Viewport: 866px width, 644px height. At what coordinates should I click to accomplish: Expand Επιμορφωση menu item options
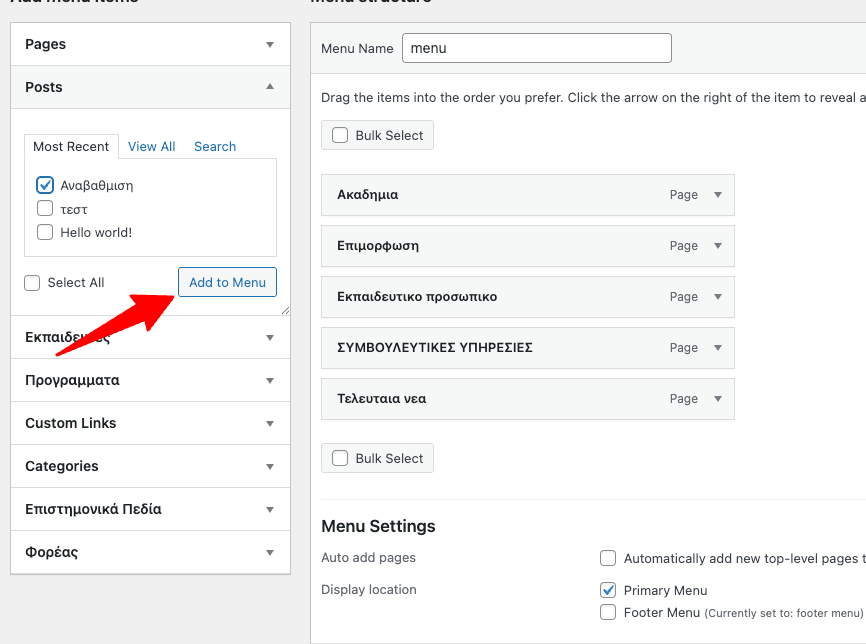[717, 246]
